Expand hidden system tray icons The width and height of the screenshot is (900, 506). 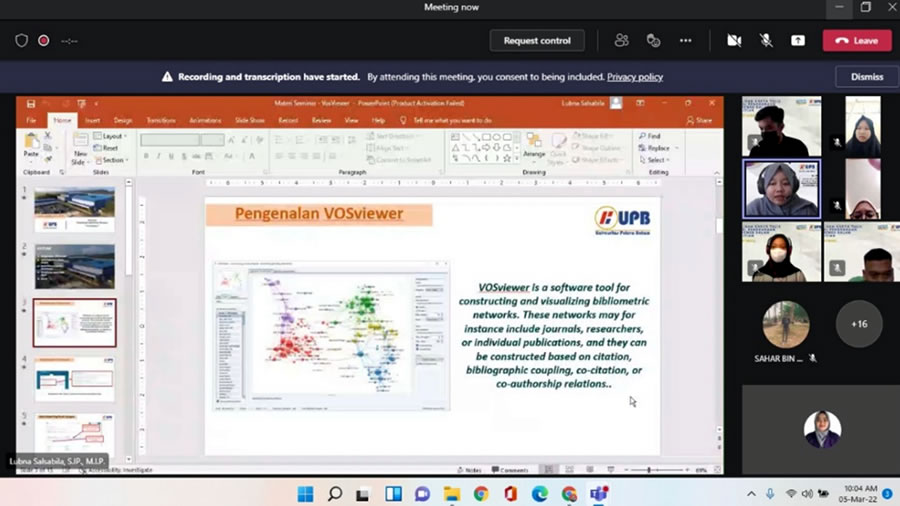point(751,494)
